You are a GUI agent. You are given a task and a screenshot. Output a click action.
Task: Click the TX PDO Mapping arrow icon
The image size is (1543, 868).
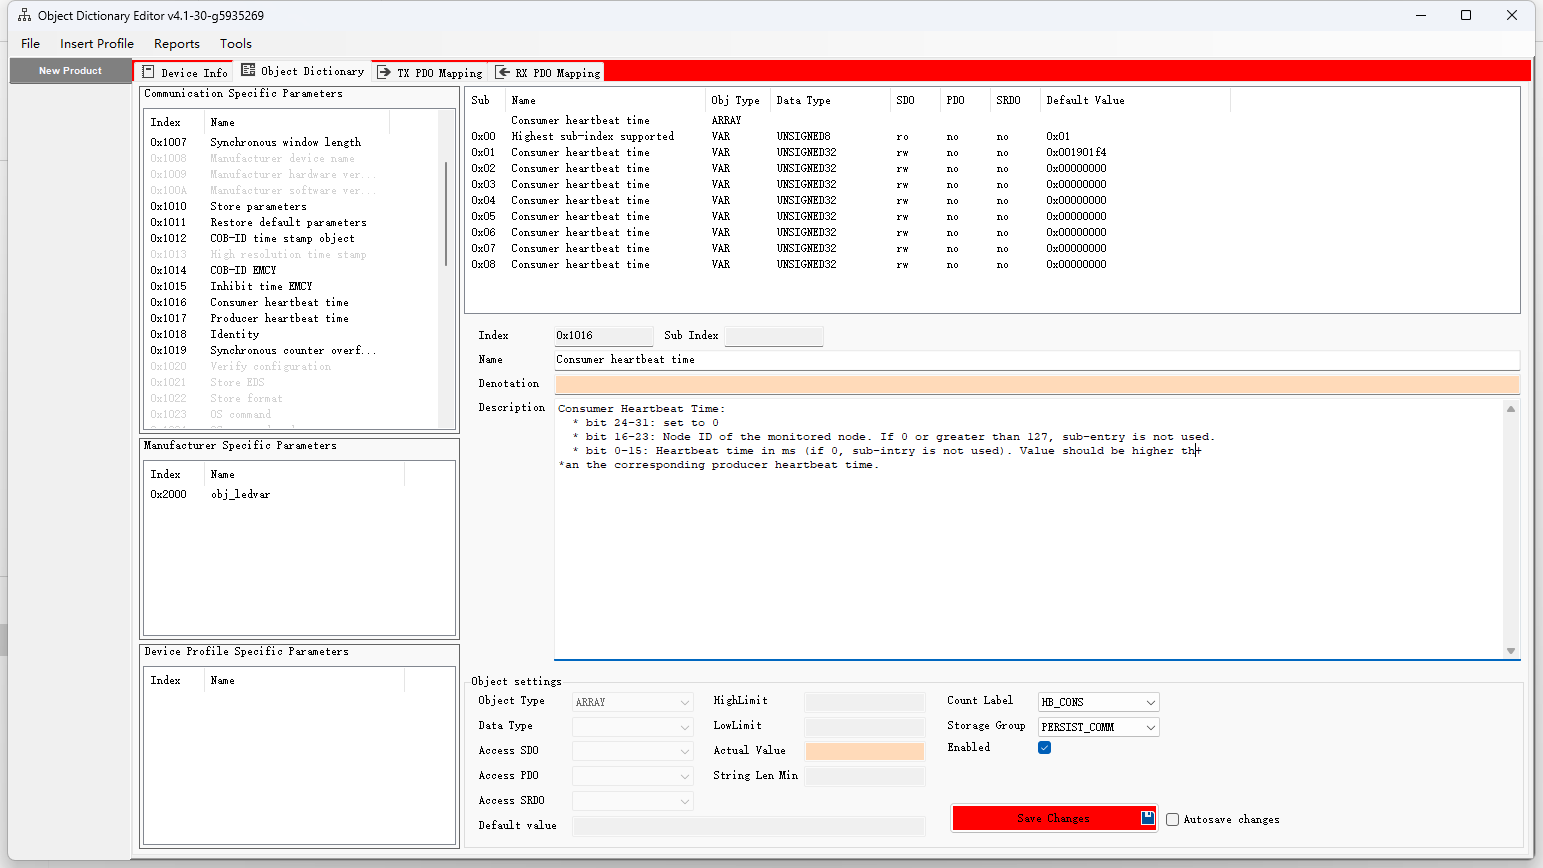point(384,72)
